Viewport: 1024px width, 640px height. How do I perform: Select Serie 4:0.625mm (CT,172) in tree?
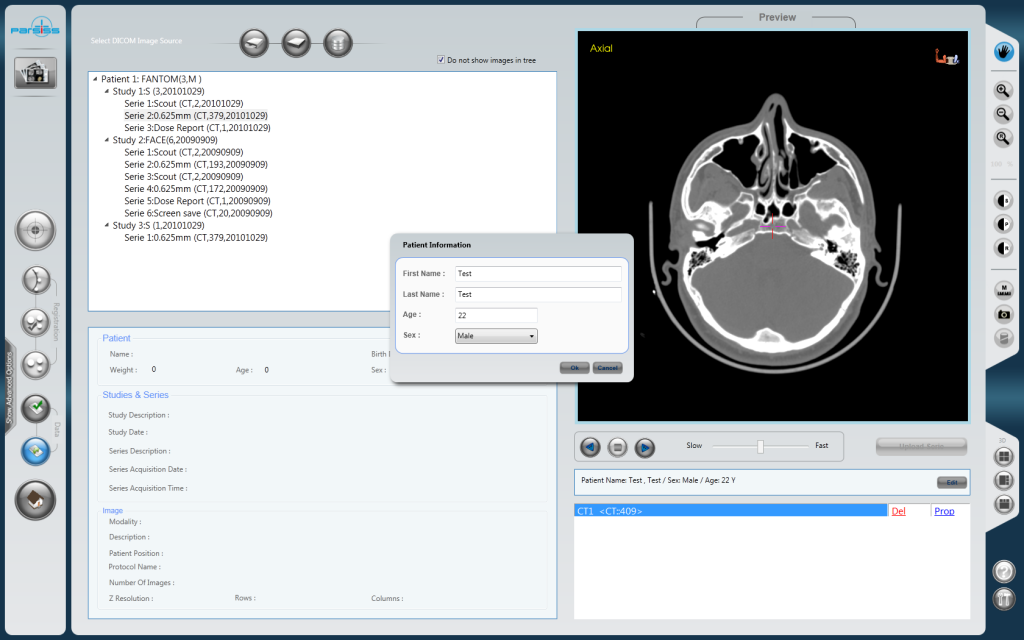pos(195,189)
